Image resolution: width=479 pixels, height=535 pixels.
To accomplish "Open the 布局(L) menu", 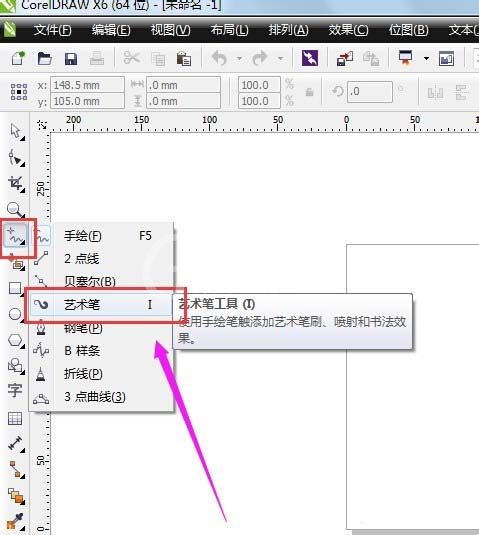I will click(x=229, y=30).
